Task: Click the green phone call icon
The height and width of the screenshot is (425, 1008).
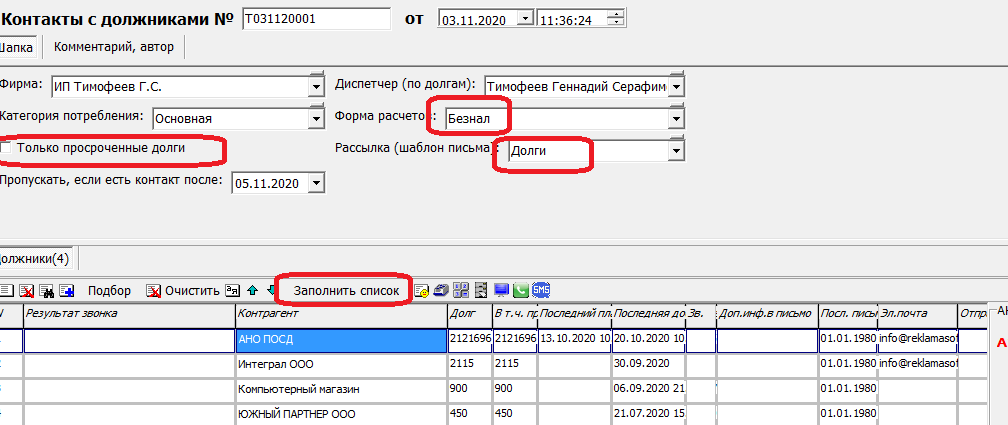Action: click(x=521, y=290)
